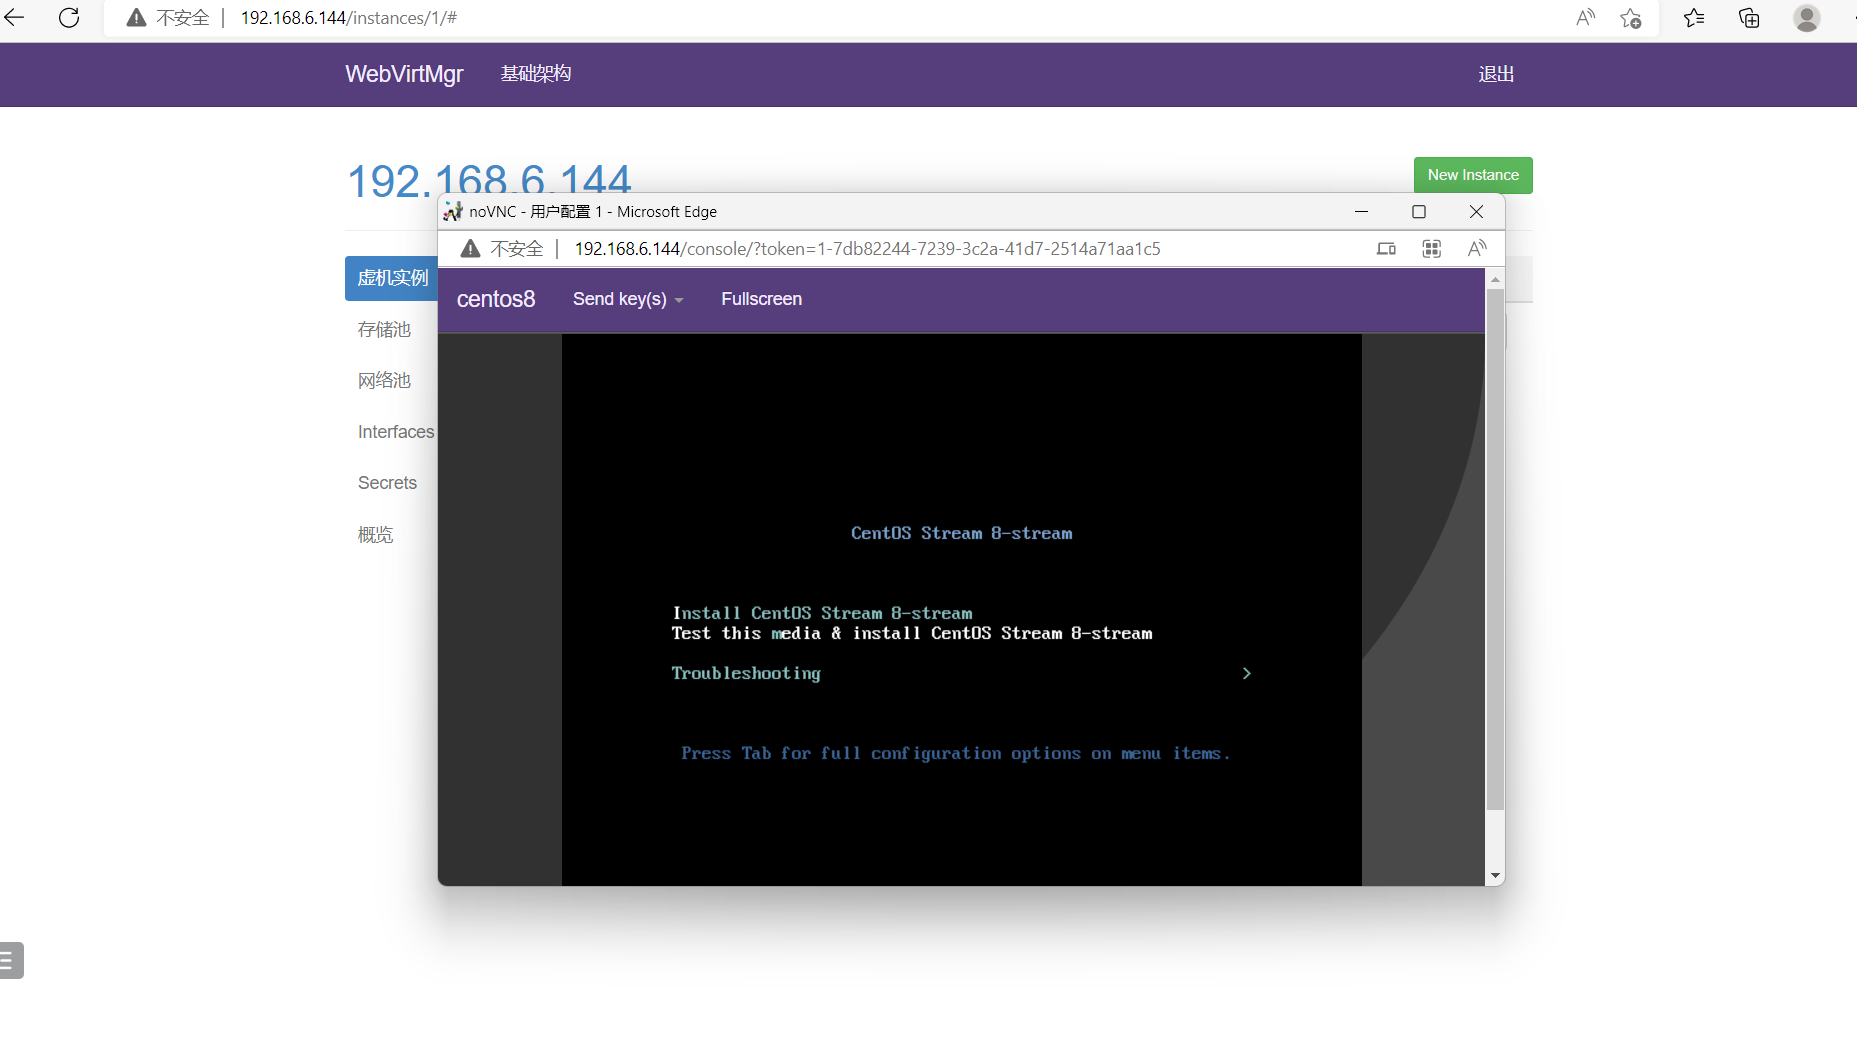Maximize the noVNC window
This screenshot has height=1064, width=1857.
click(x=1418, y=212)
